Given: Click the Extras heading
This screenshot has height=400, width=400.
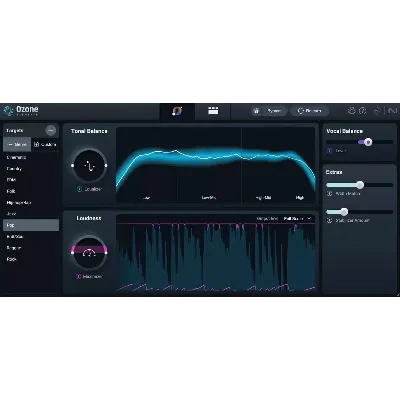Looking at the screenshot, I should (334, 172).
